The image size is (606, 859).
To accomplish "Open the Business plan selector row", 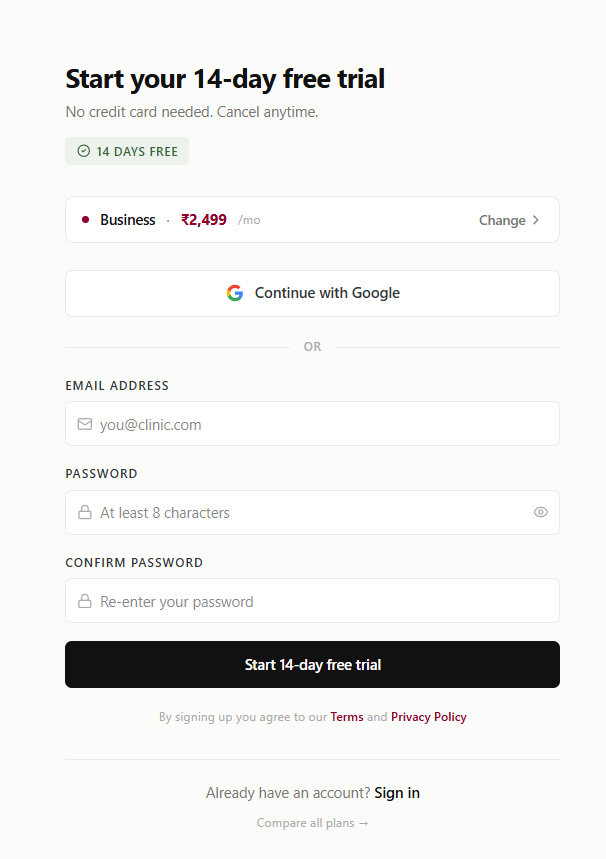I will (312, 220).
